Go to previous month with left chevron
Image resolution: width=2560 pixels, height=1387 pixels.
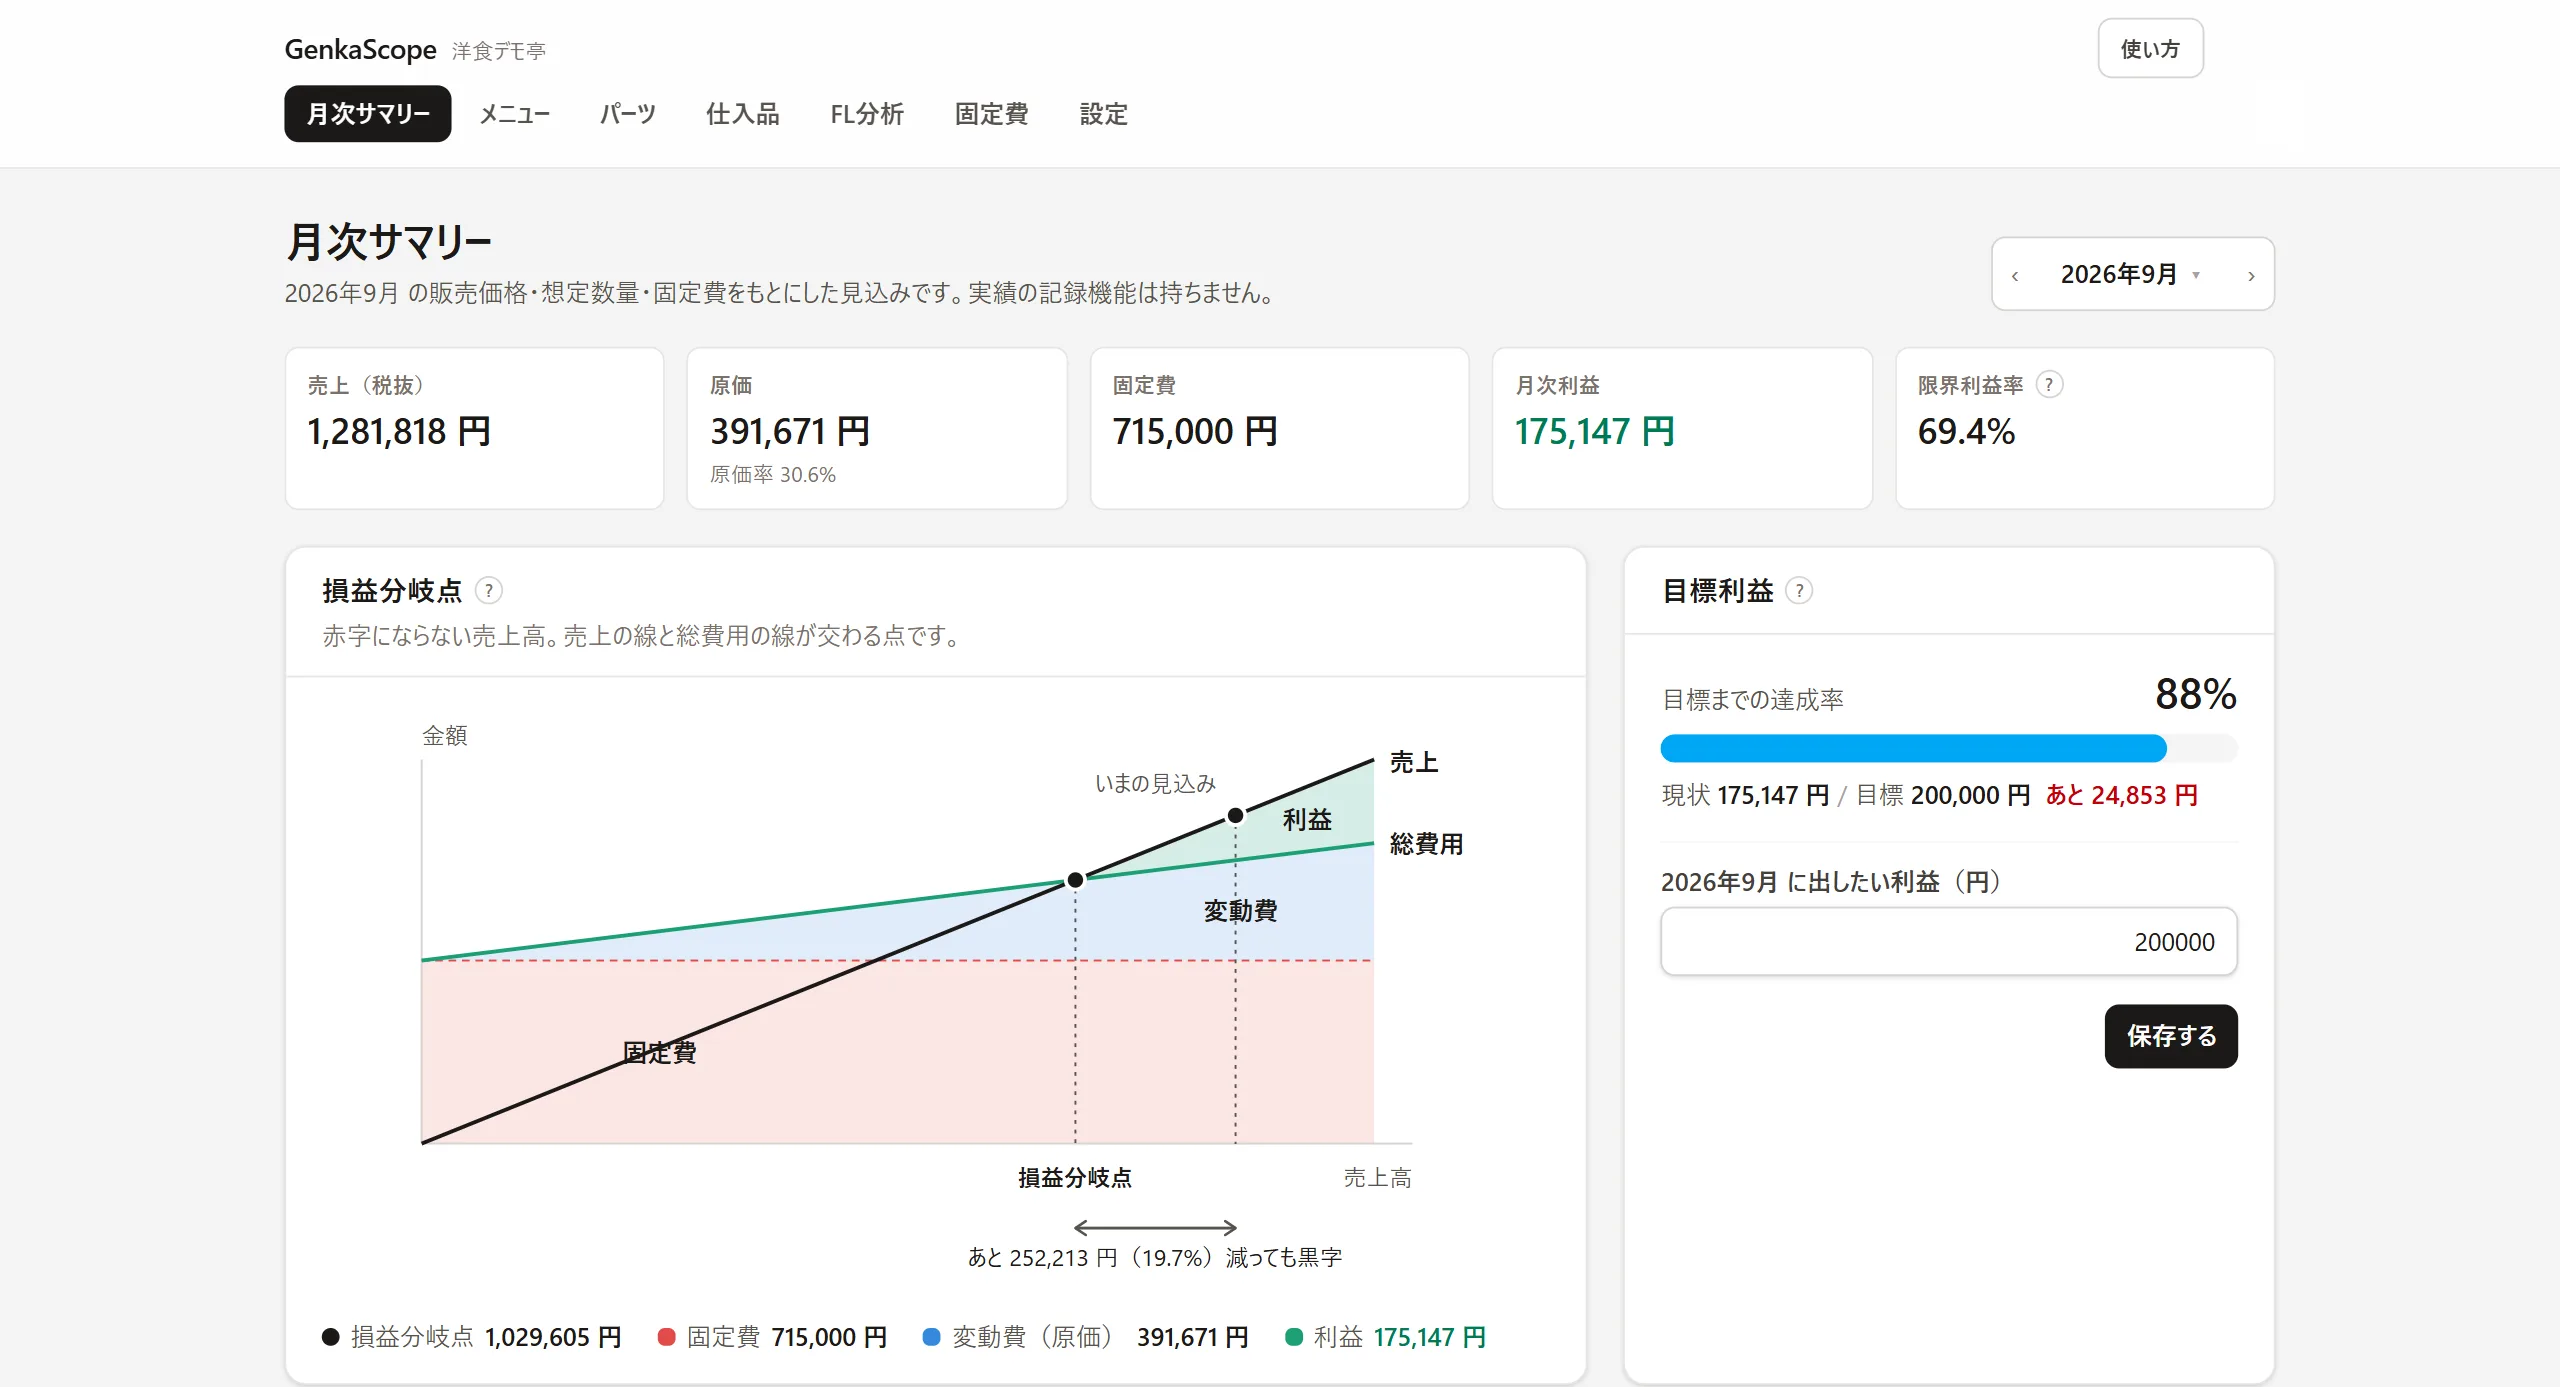pos(2015,275)
